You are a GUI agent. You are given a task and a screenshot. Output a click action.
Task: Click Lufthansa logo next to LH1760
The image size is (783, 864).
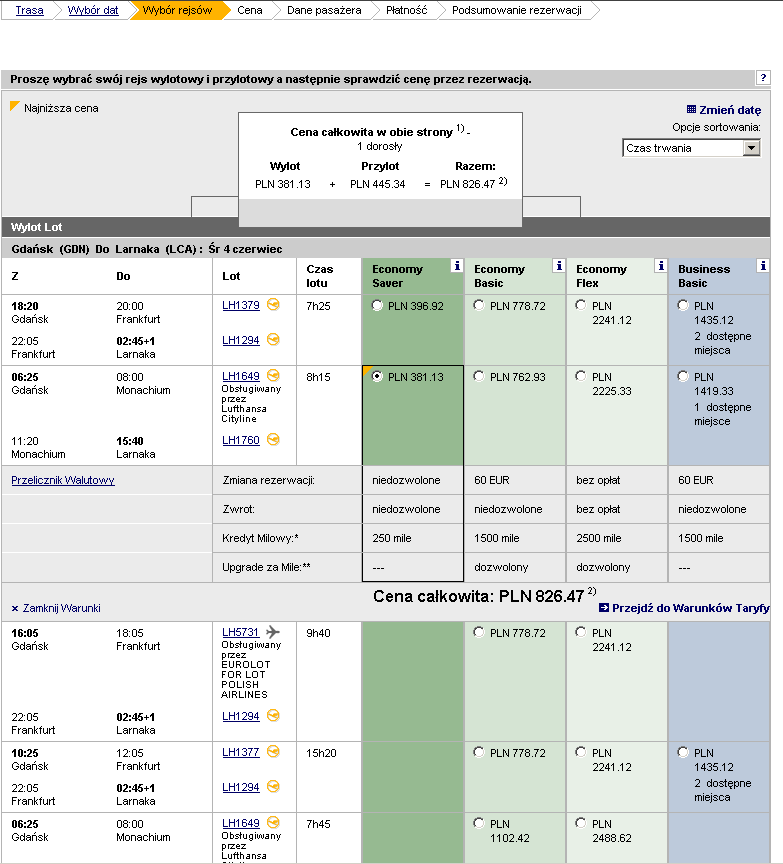pos(273,439)
